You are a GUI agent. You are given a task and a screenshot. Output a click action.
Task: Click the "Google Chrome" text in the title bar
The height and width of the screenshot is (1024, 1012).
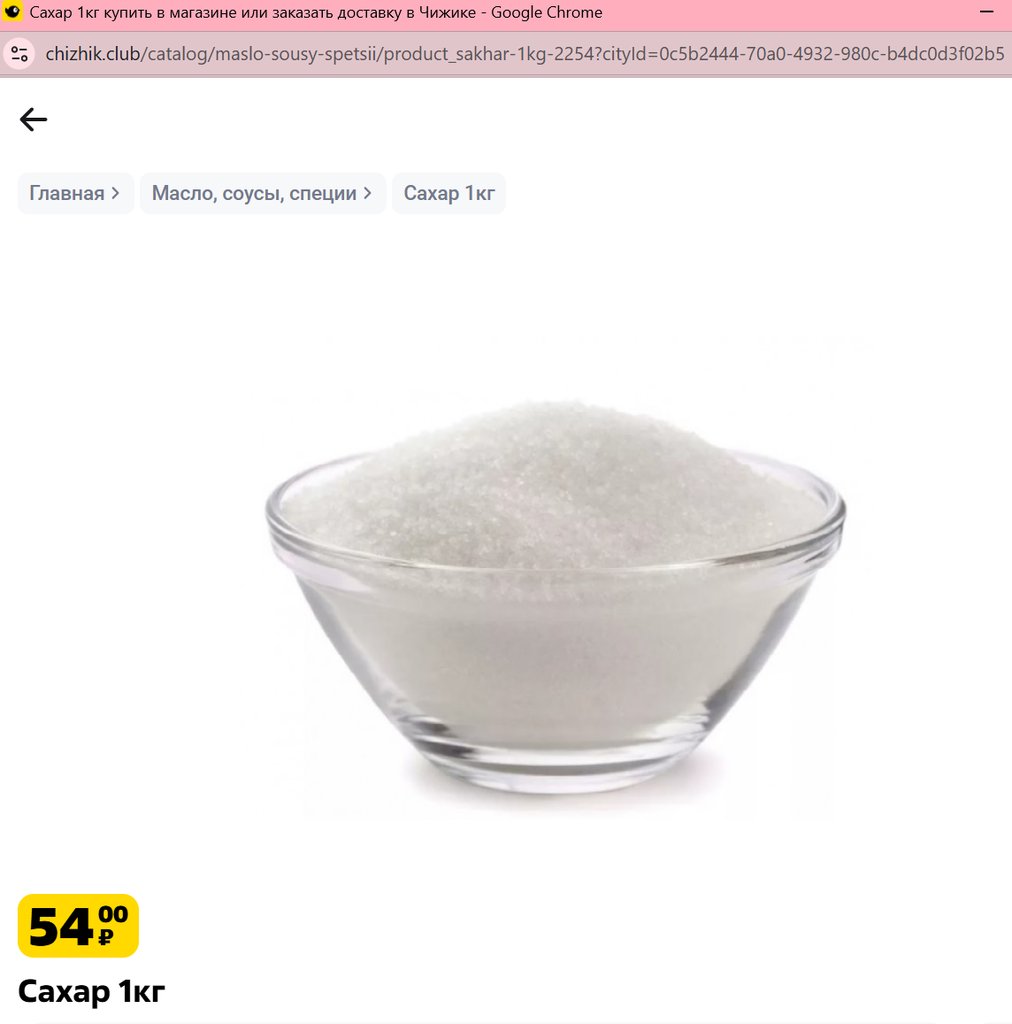[546, 12]
